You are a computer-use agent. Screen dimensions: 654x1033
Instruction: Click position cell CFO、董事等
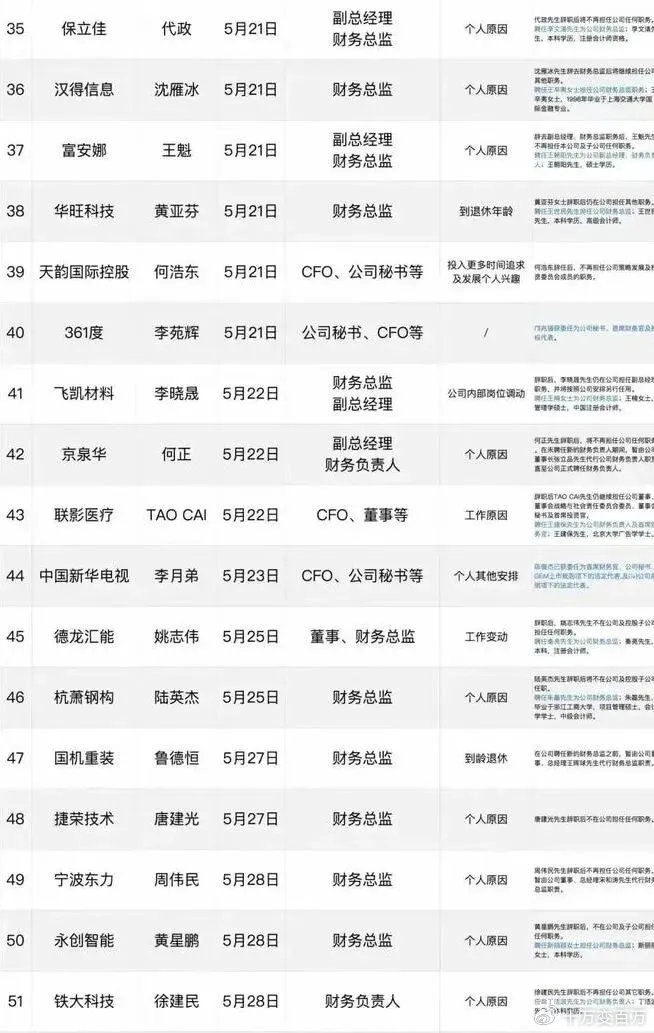click(362, 515)
